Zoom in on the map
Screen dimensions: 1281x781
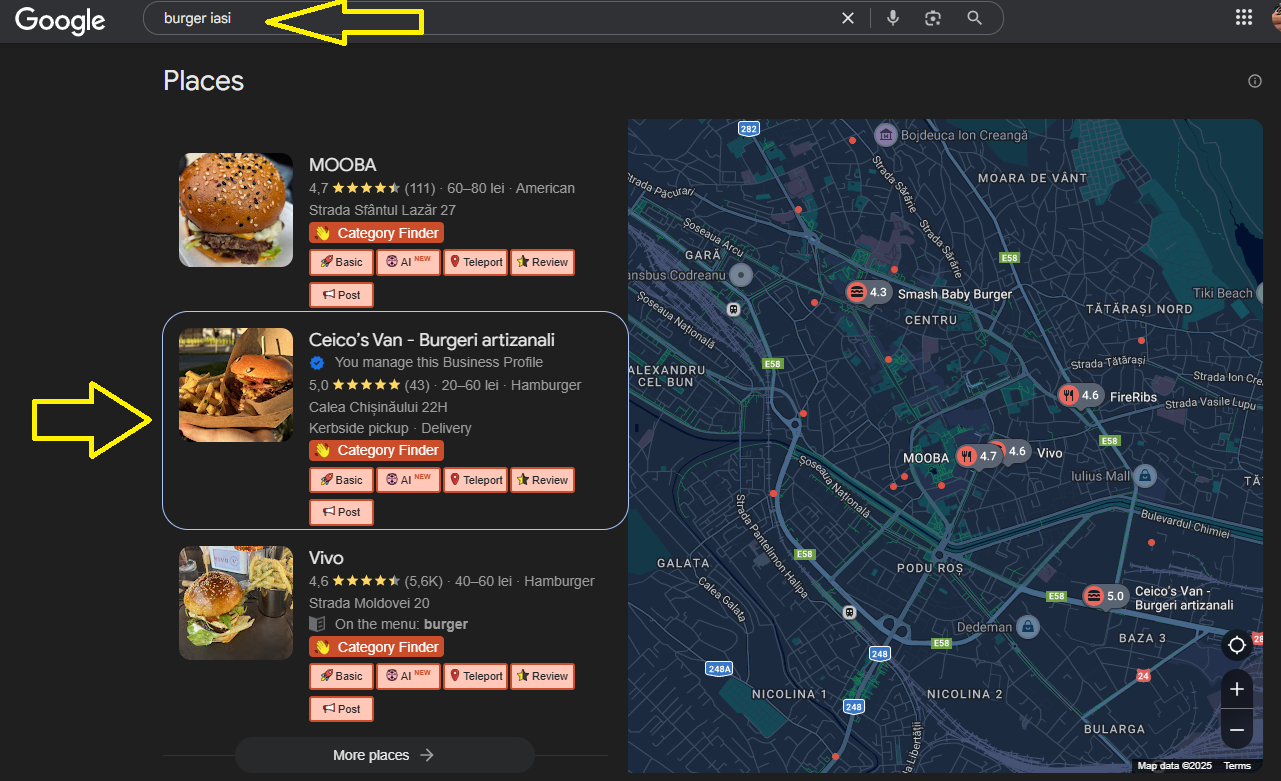pos(1237,689)
